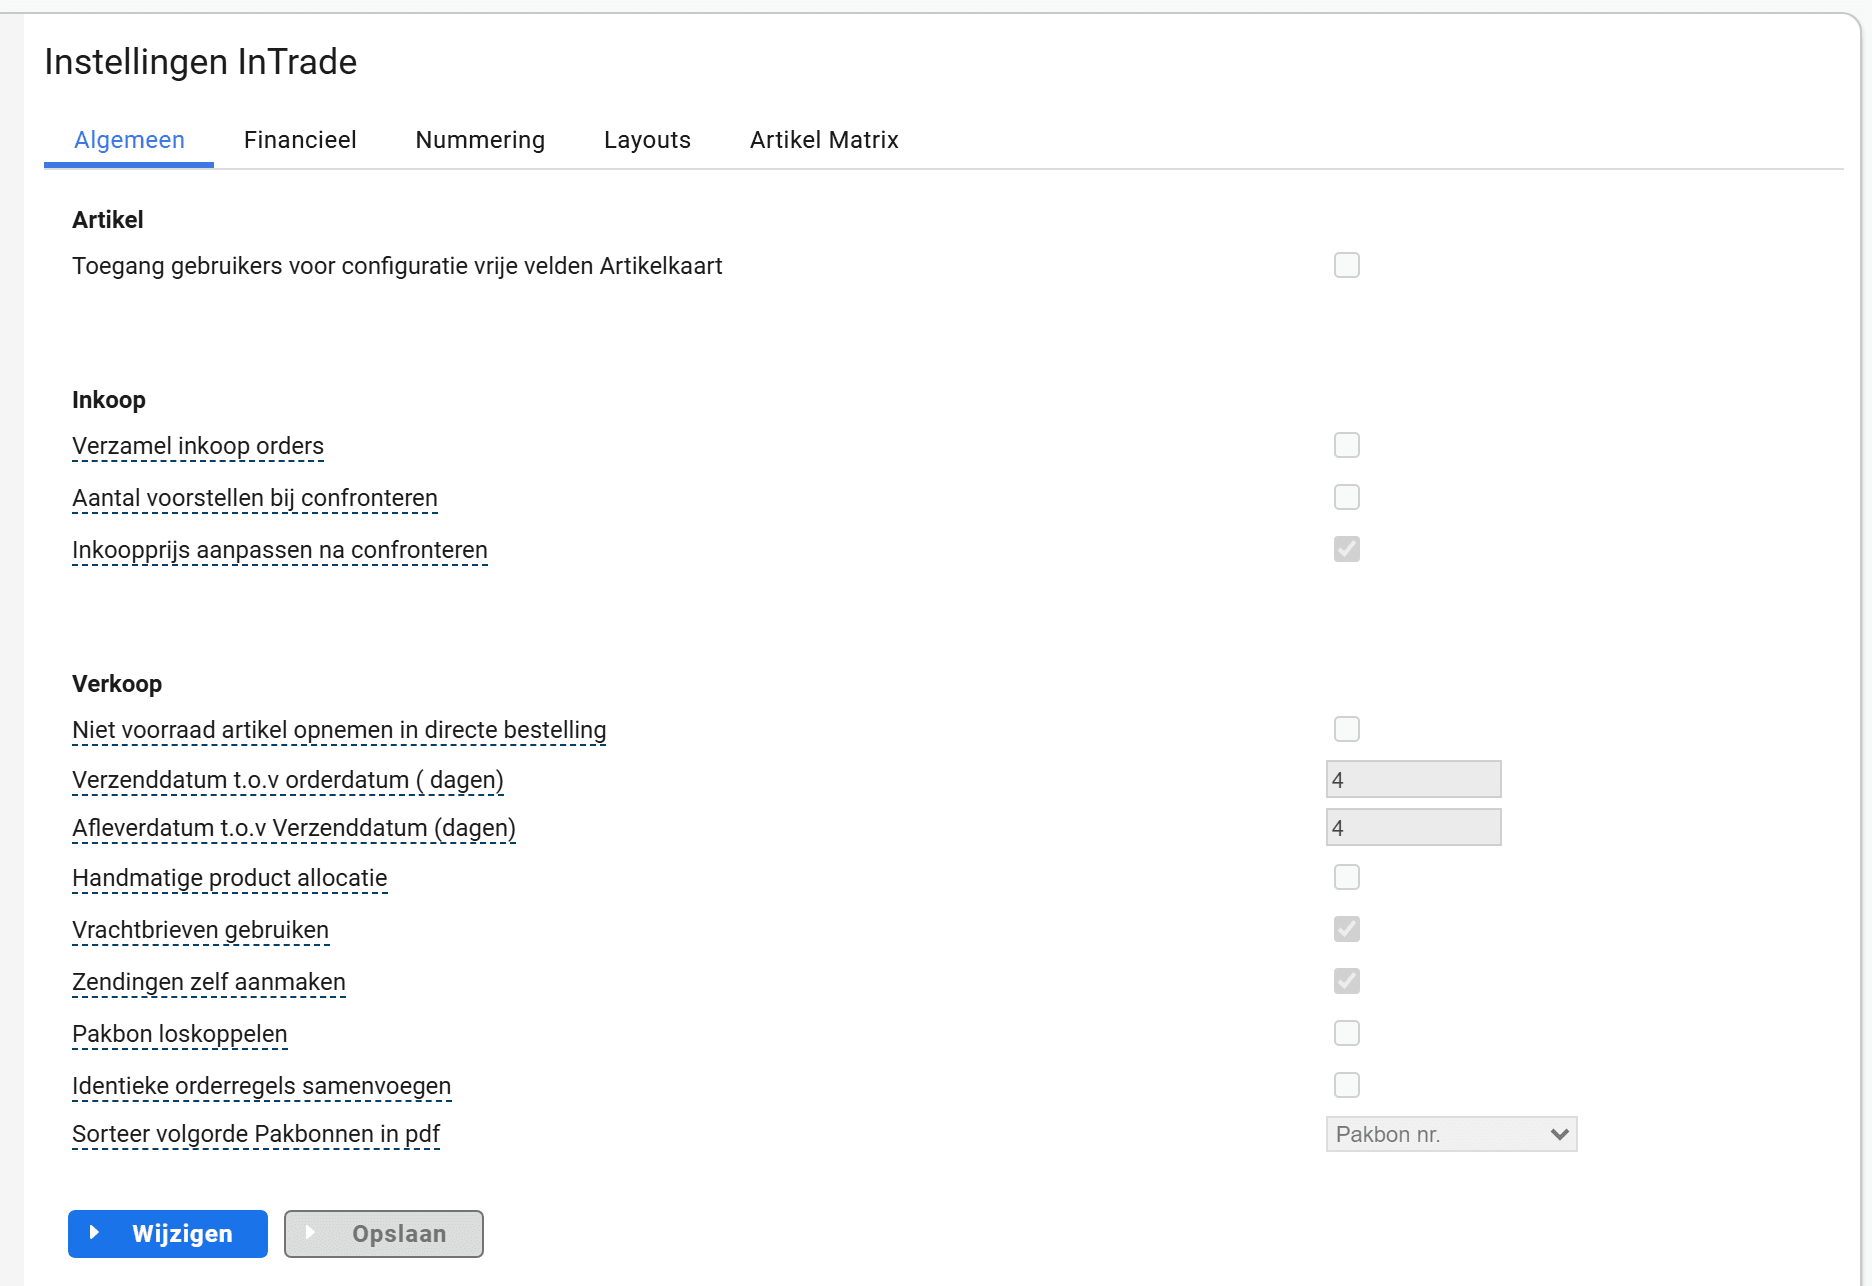Viewport: 1872px width, 1286px height.
Task: Click the Pakbon loskoppelen label
Action: click(180, 1034)
